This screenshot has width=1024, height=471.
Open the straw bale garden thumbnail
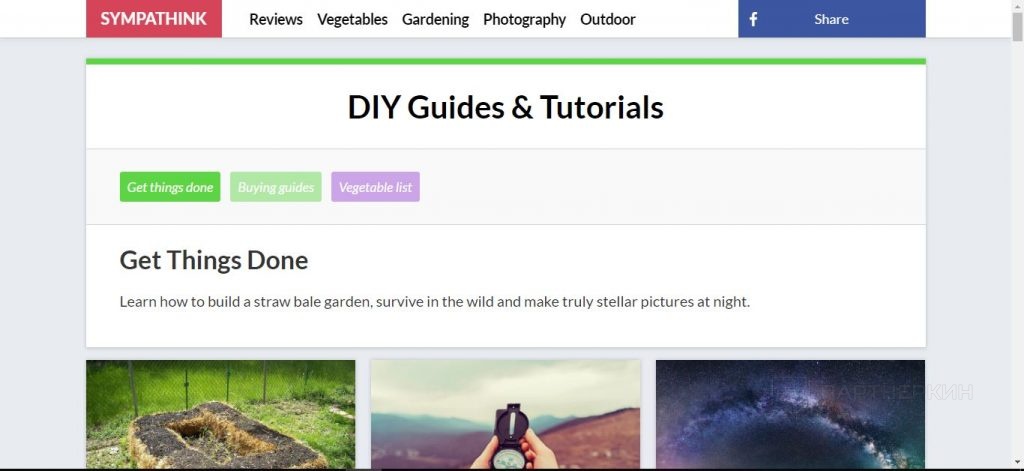[x=221, y=414]
